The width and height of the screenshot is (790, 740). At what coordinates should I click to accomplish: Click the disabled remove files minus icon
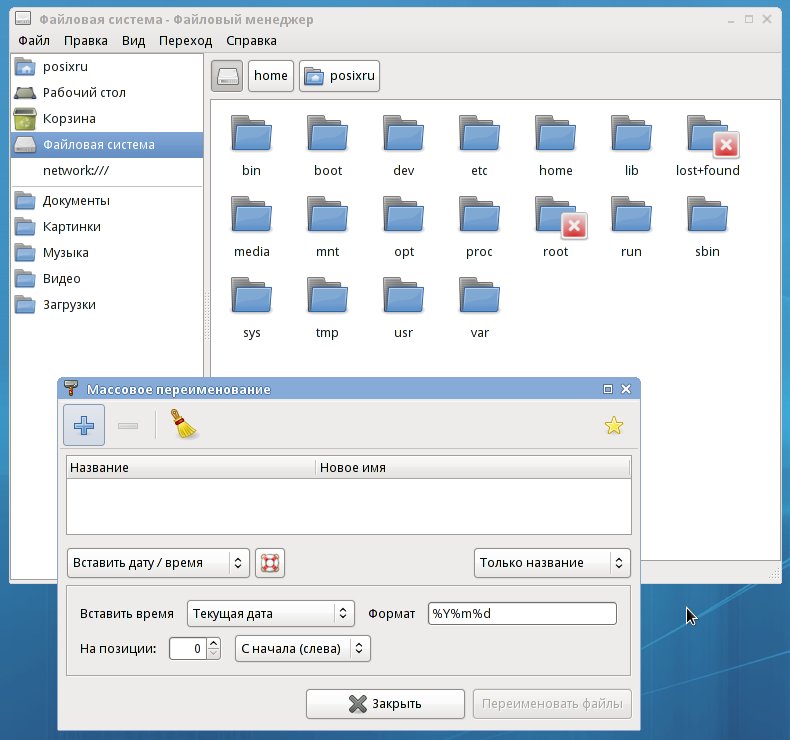(x=128, y=426)
